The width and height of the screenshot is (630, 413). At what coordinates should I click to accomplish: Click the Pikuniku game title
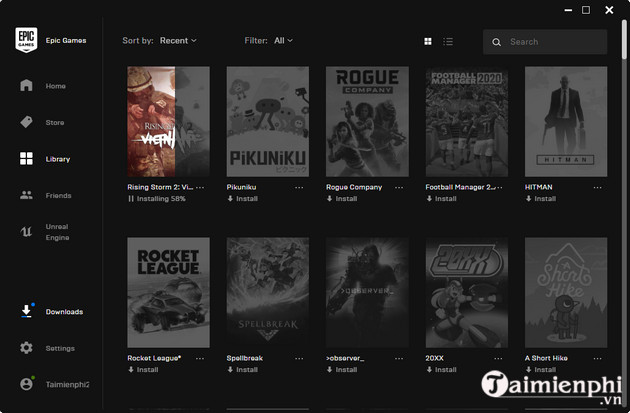click(x=241, y=187)
